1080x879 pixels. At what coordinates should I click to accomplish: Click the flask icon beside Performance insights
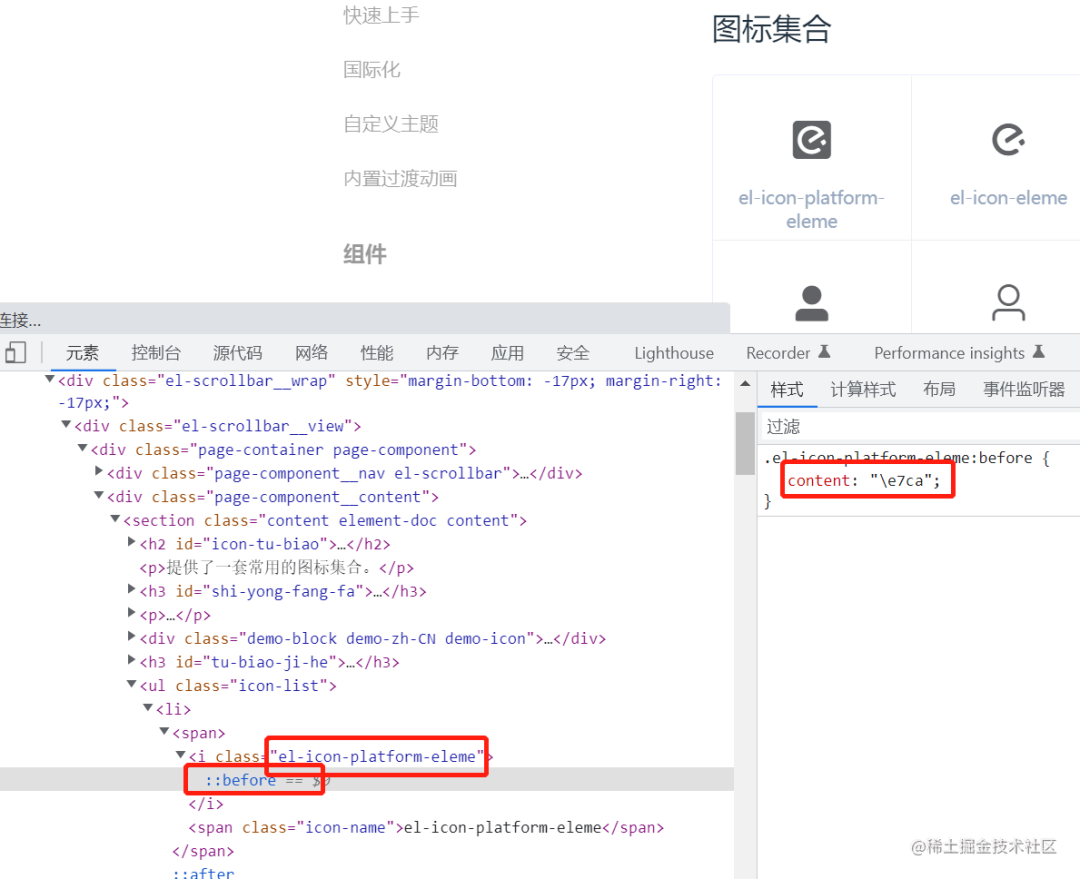tap(1039, 352)
